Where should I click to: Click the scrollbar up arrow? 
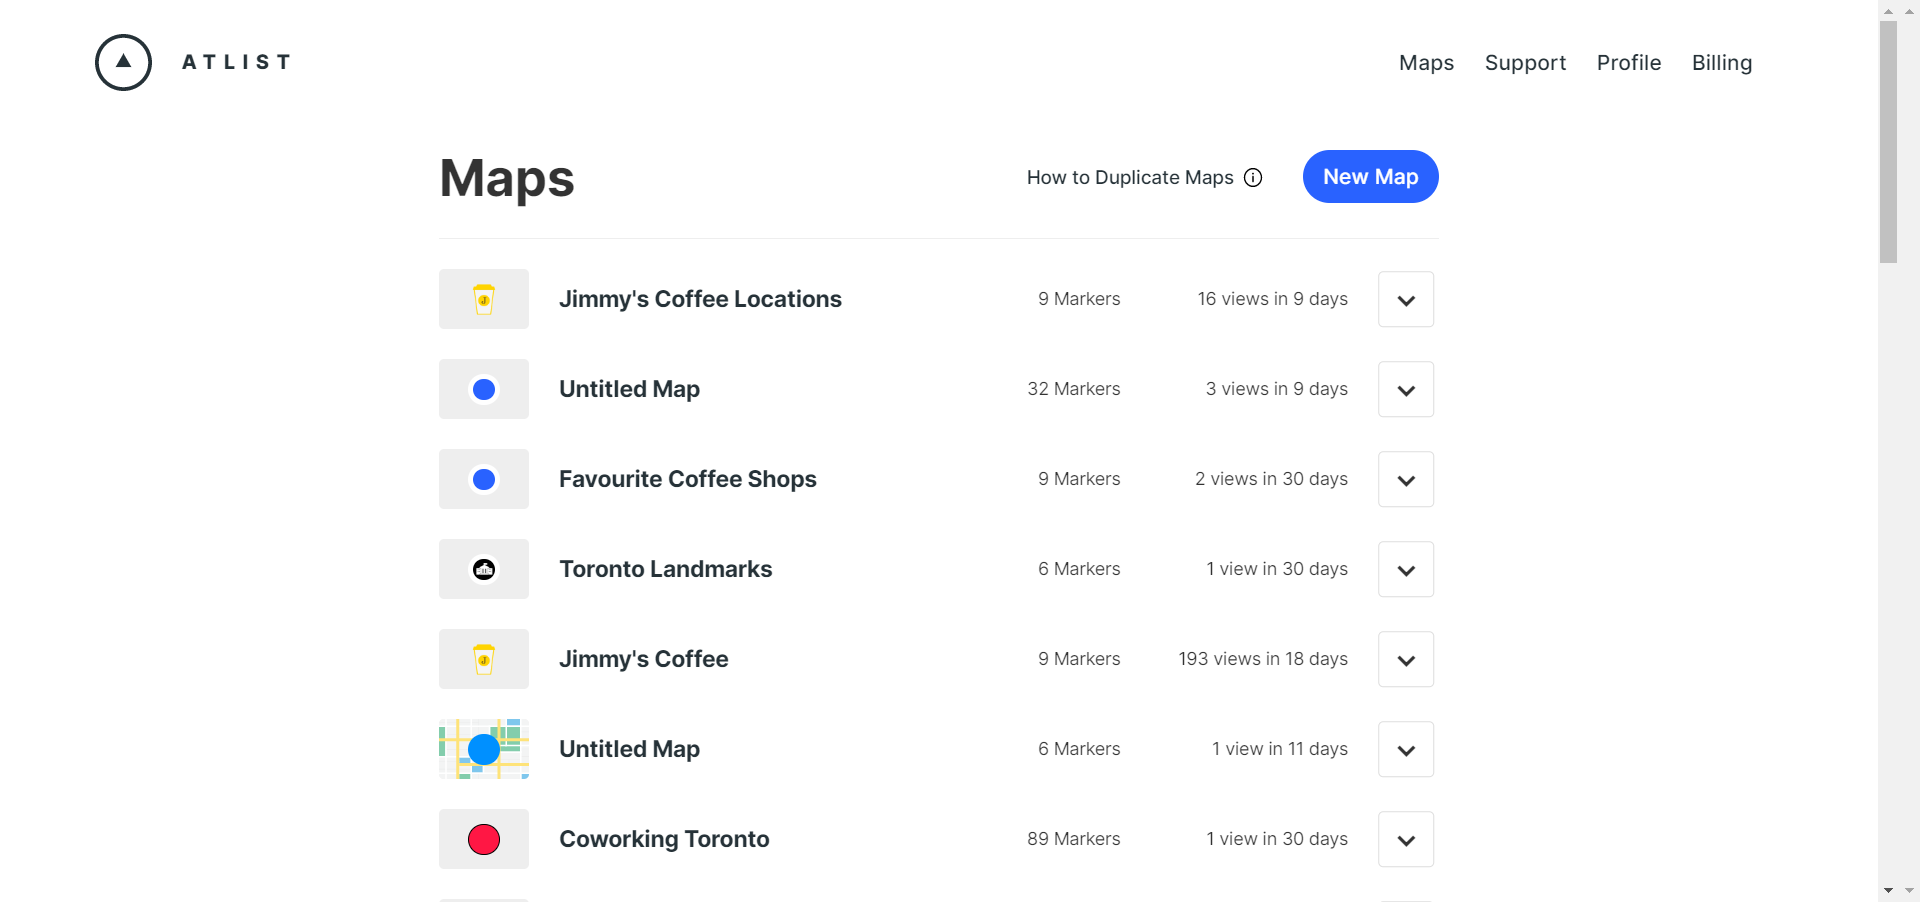click(1888, 11)
